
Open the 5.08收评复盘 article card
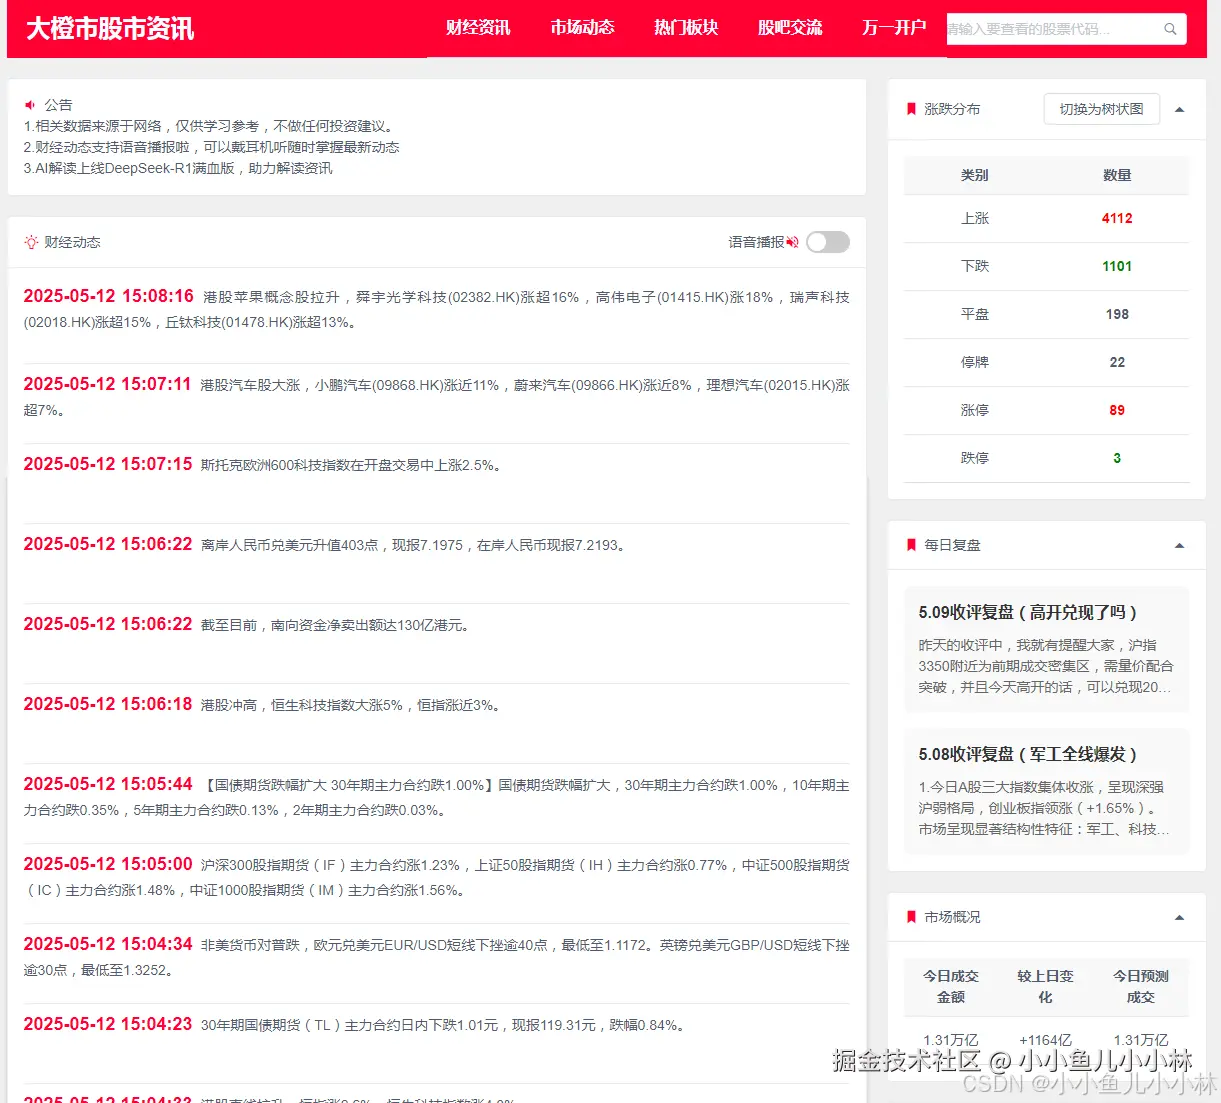[x=1046, y=791]
